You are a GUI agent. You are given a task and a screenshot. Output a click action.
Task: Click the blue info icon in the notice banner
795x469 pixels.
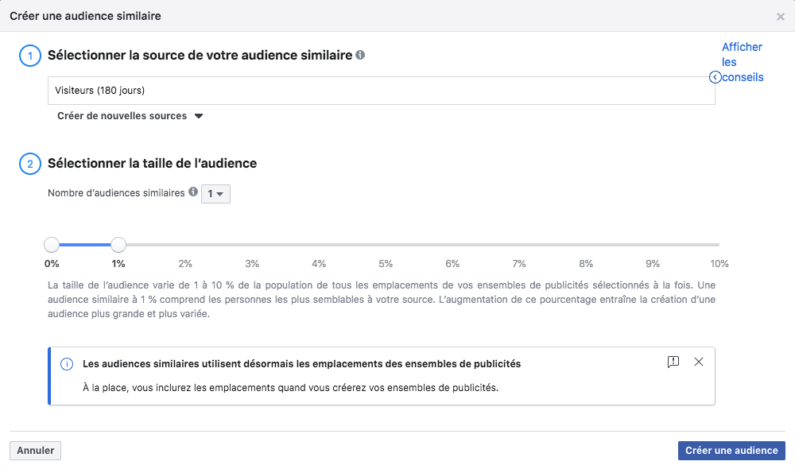pos(66,364)
